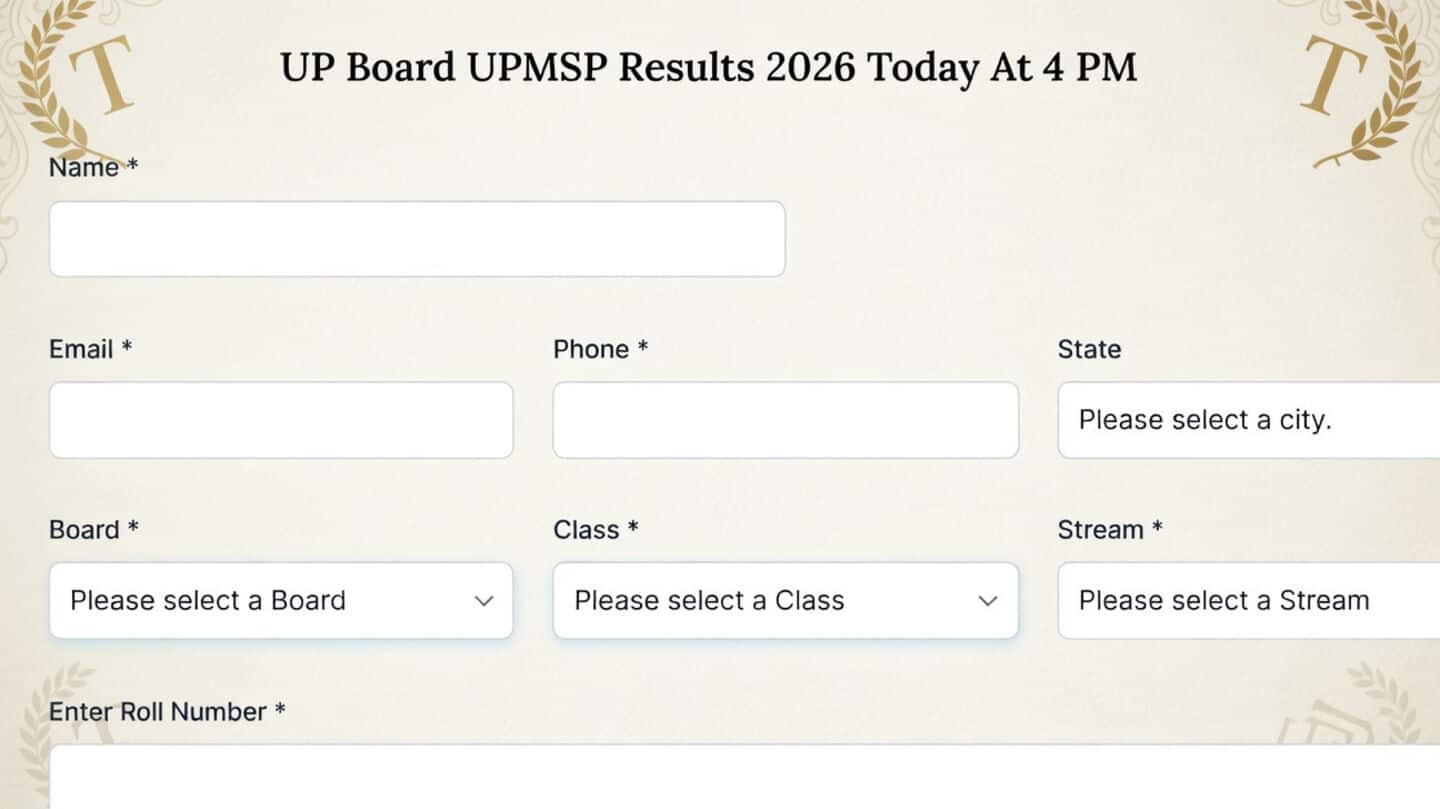Click the Name field label
Screen dimensions: 1440x809
pyautogui.click(x=82, y=167)
